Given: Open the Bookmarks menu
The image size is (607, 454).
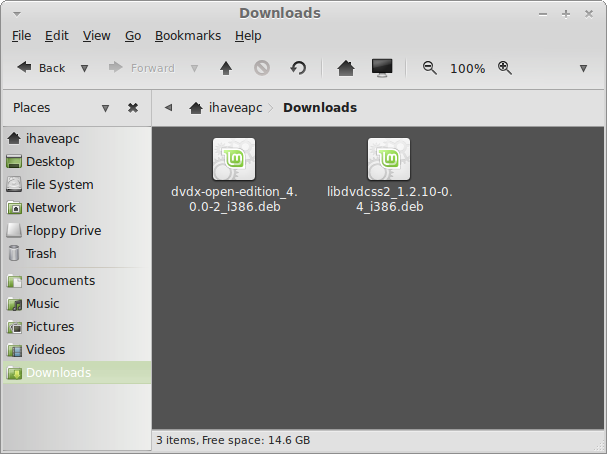Looking at the screenshot, I should click(188, 36).
